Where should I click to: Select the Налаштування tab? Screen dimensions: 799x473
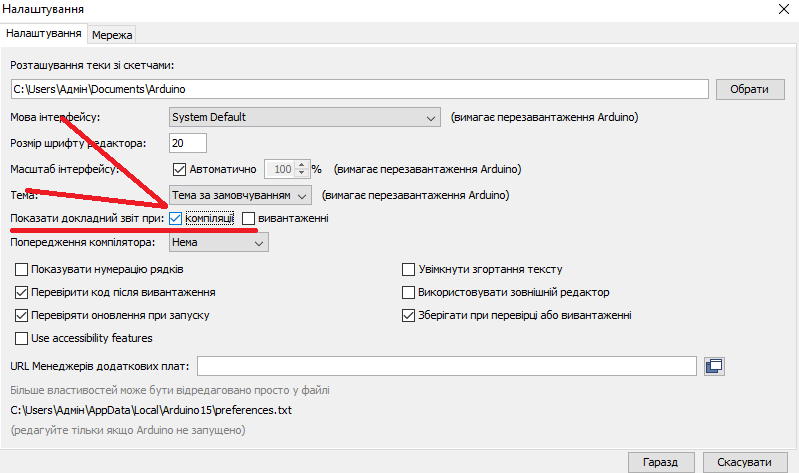tap(43, 34)
